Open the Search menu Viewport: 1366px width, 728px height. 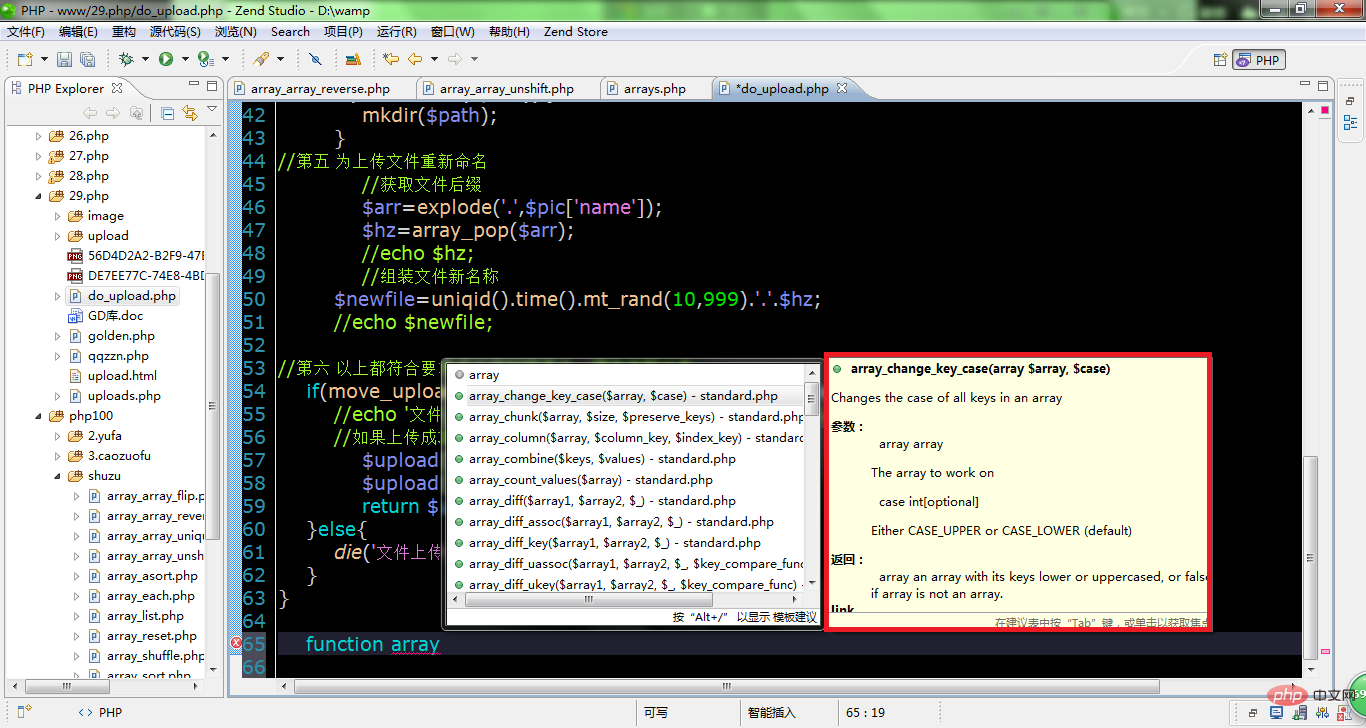click(290, 31)
